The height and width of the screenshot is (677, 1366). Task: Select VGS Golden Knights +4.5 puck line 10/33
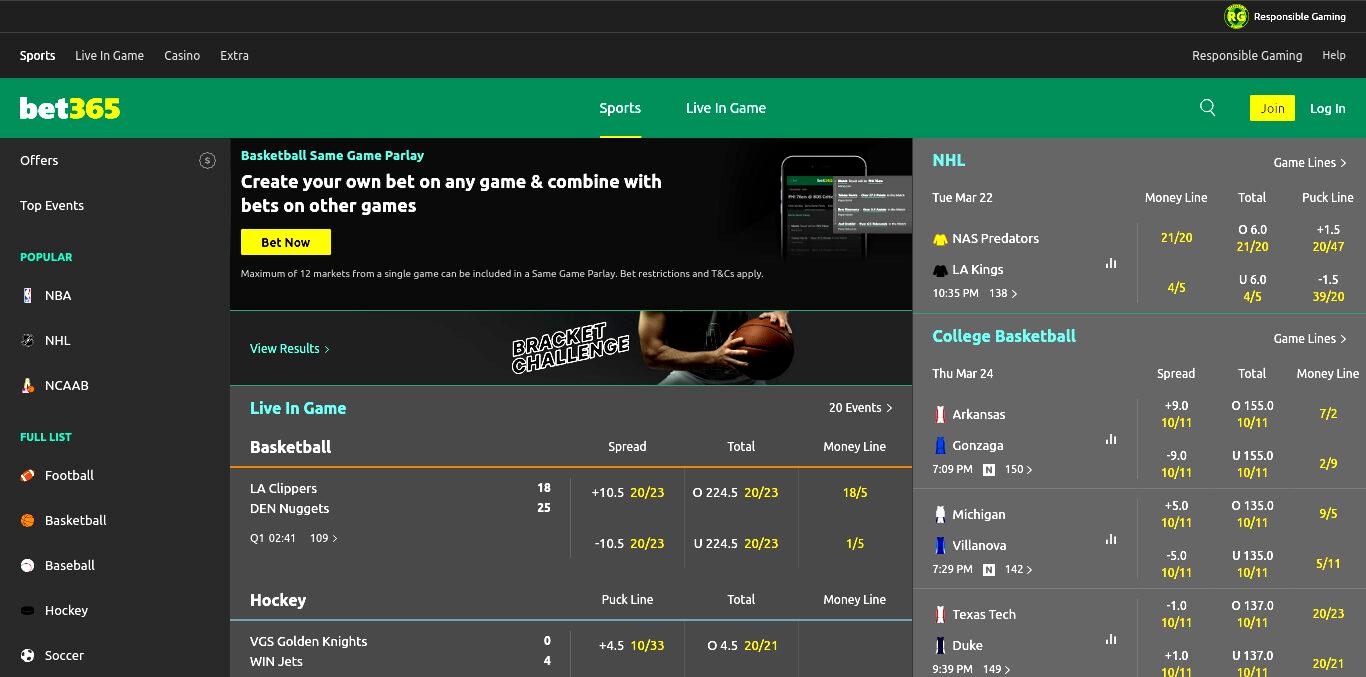(x=628, y=645)
